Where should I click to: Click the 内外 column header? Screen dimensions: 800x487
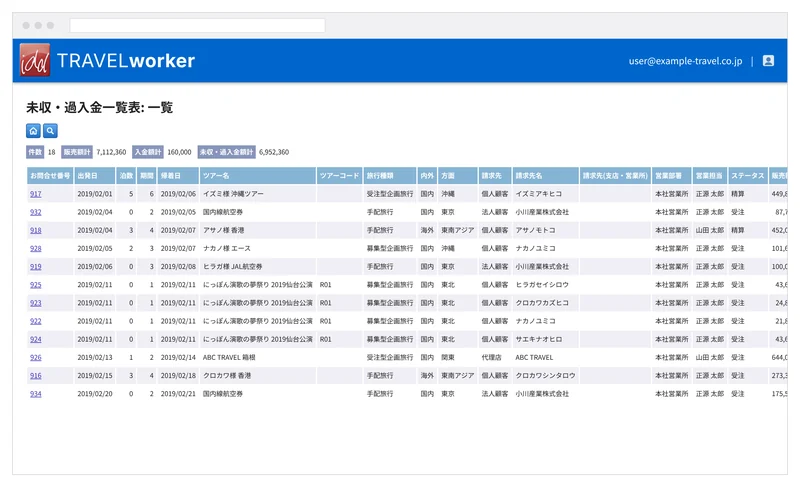[x=428, y=175]
